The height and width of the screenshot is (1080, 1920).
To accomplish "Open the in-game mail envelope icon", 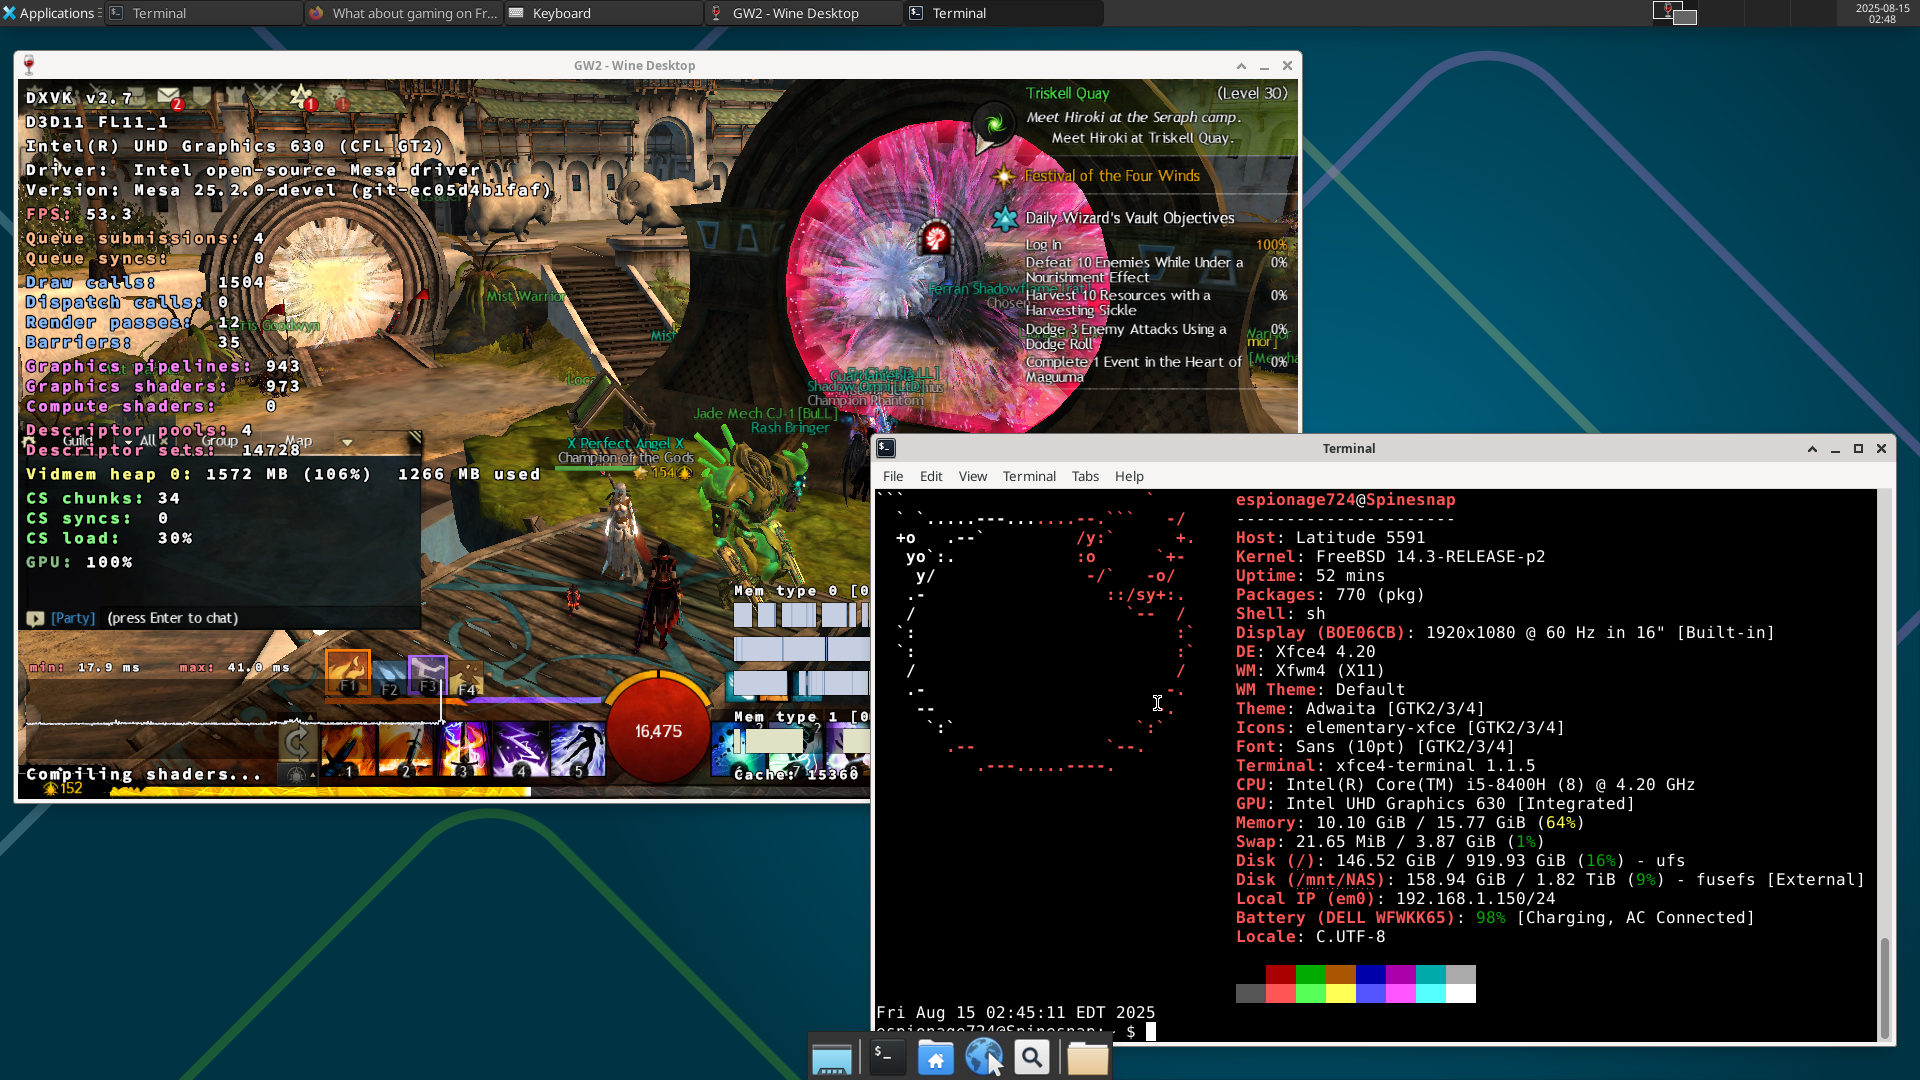I will 168,97.
